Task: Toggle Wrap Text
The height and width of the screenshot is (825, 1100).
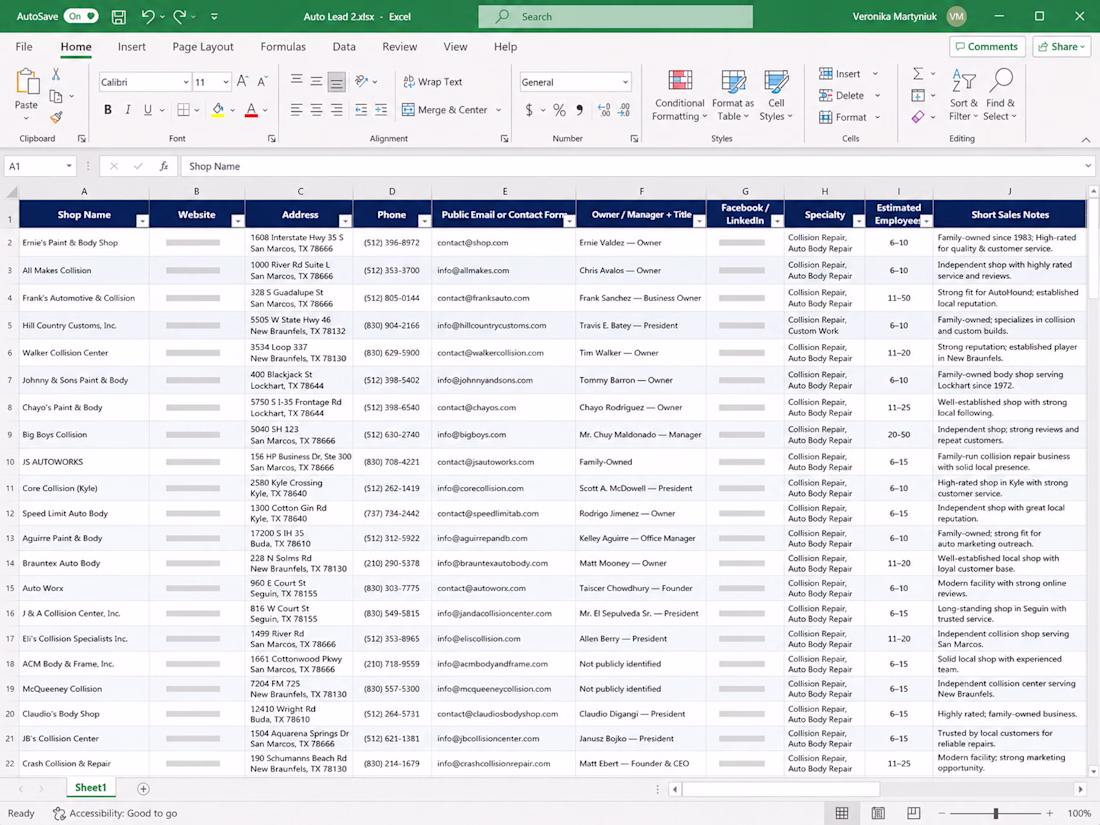Action: [433, 81]
